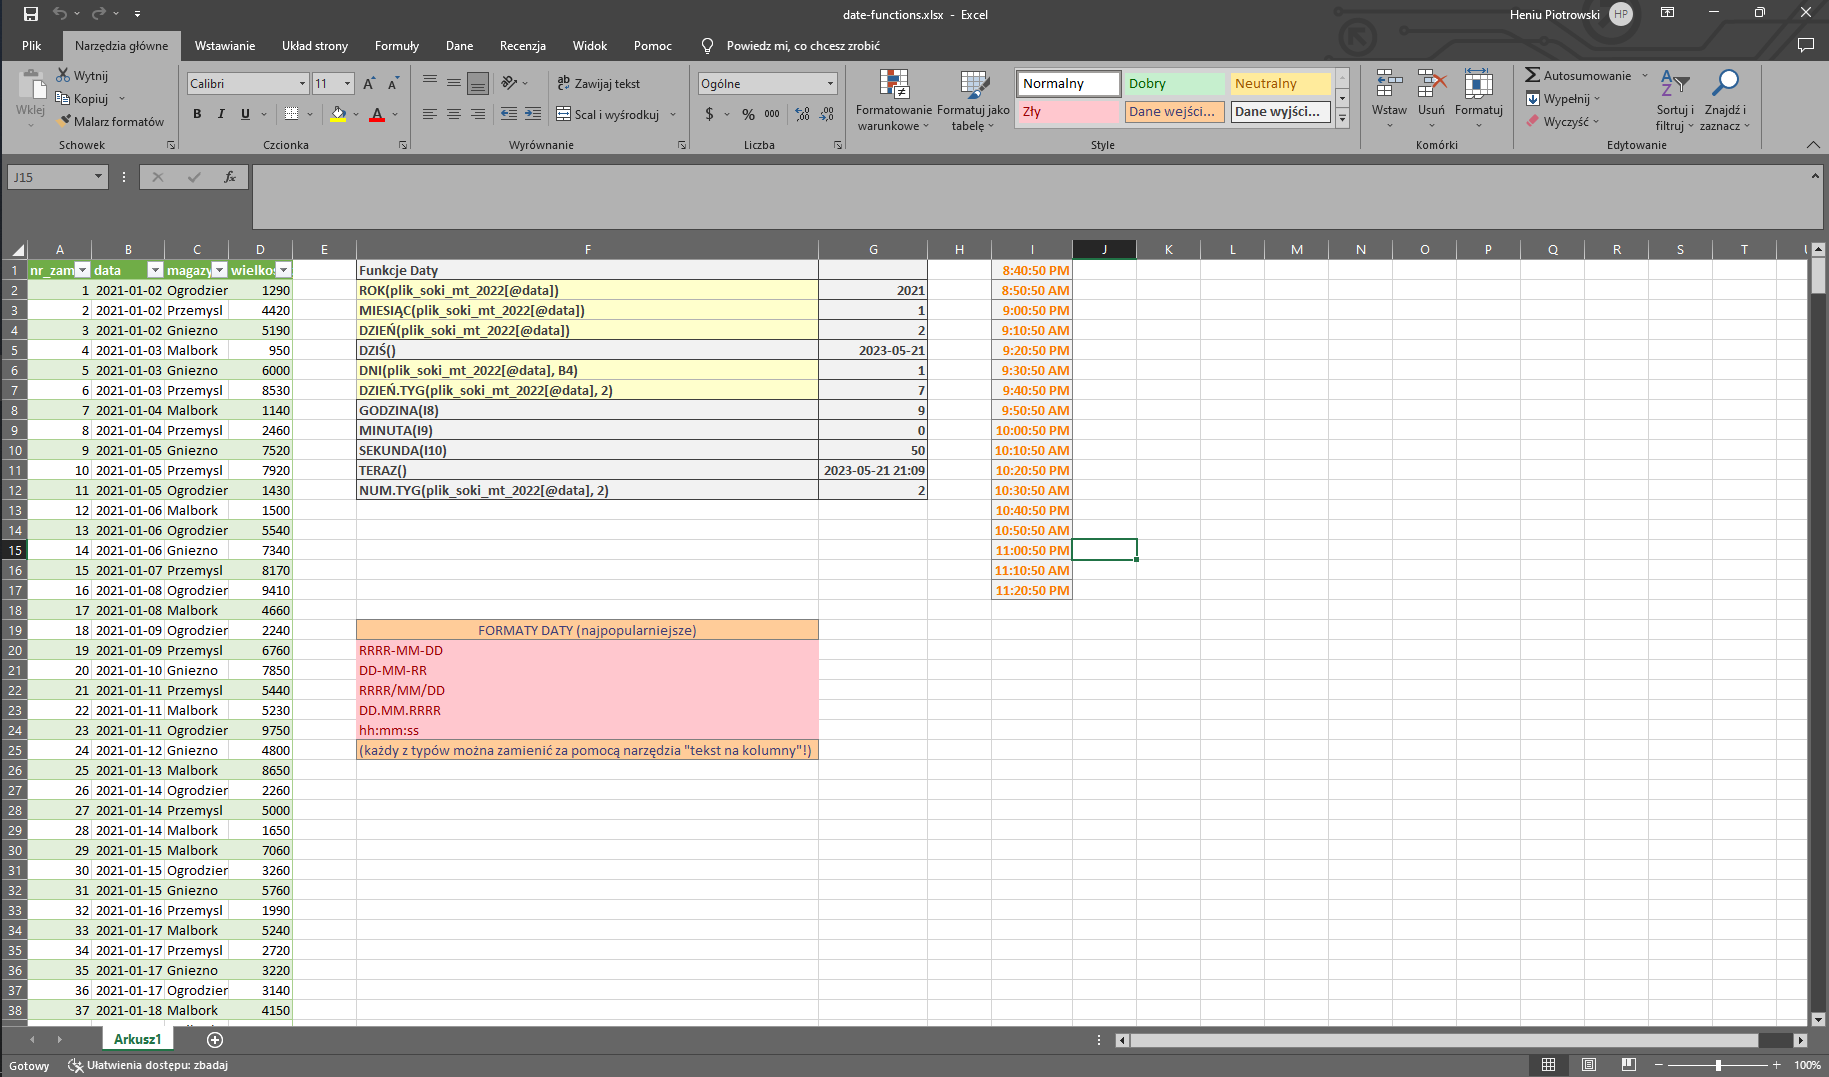
Task: Toggle bold formatting
Action: [x=197, y=115]
